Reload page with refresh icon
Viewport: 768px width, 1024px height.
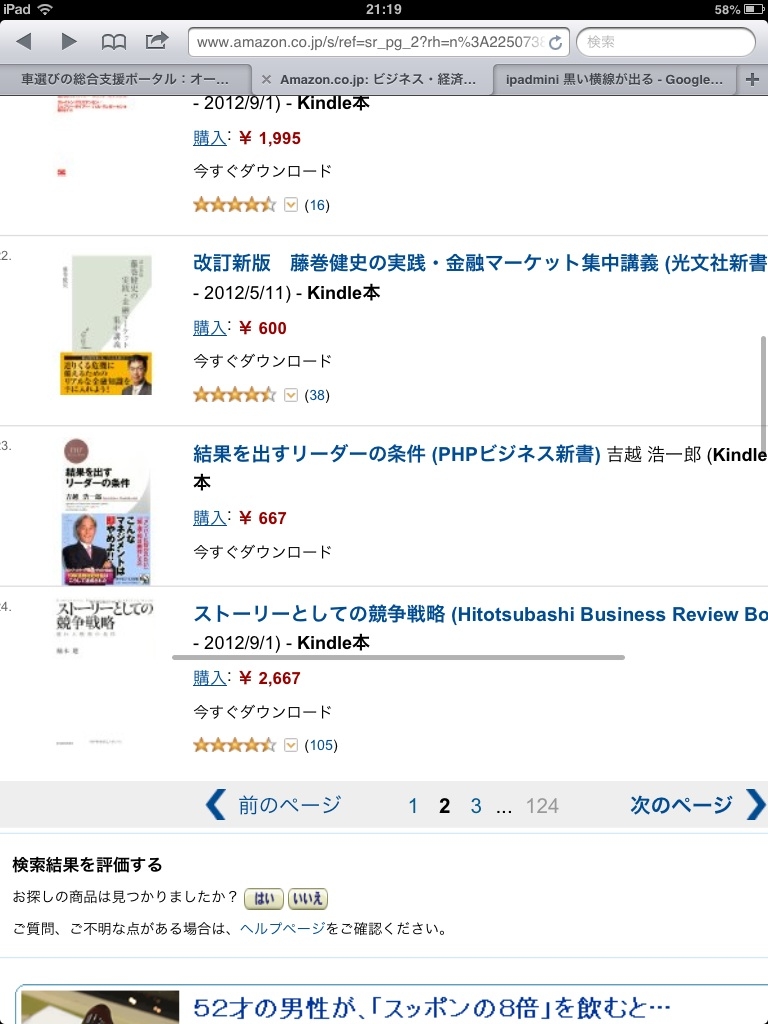[556, 43]
